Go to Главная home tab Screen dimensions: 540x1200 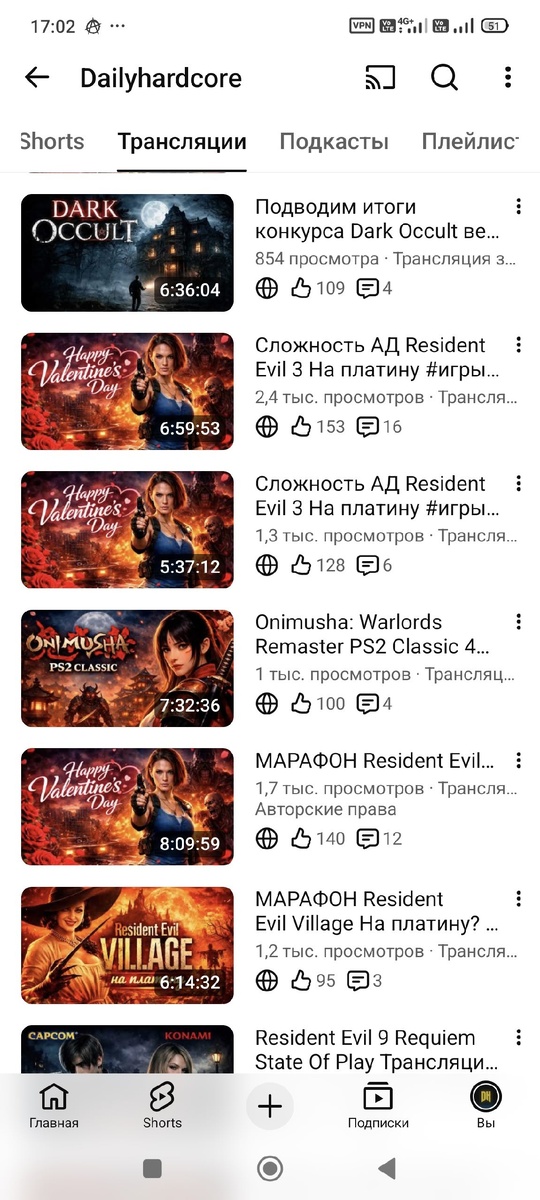click(53, 1106)
